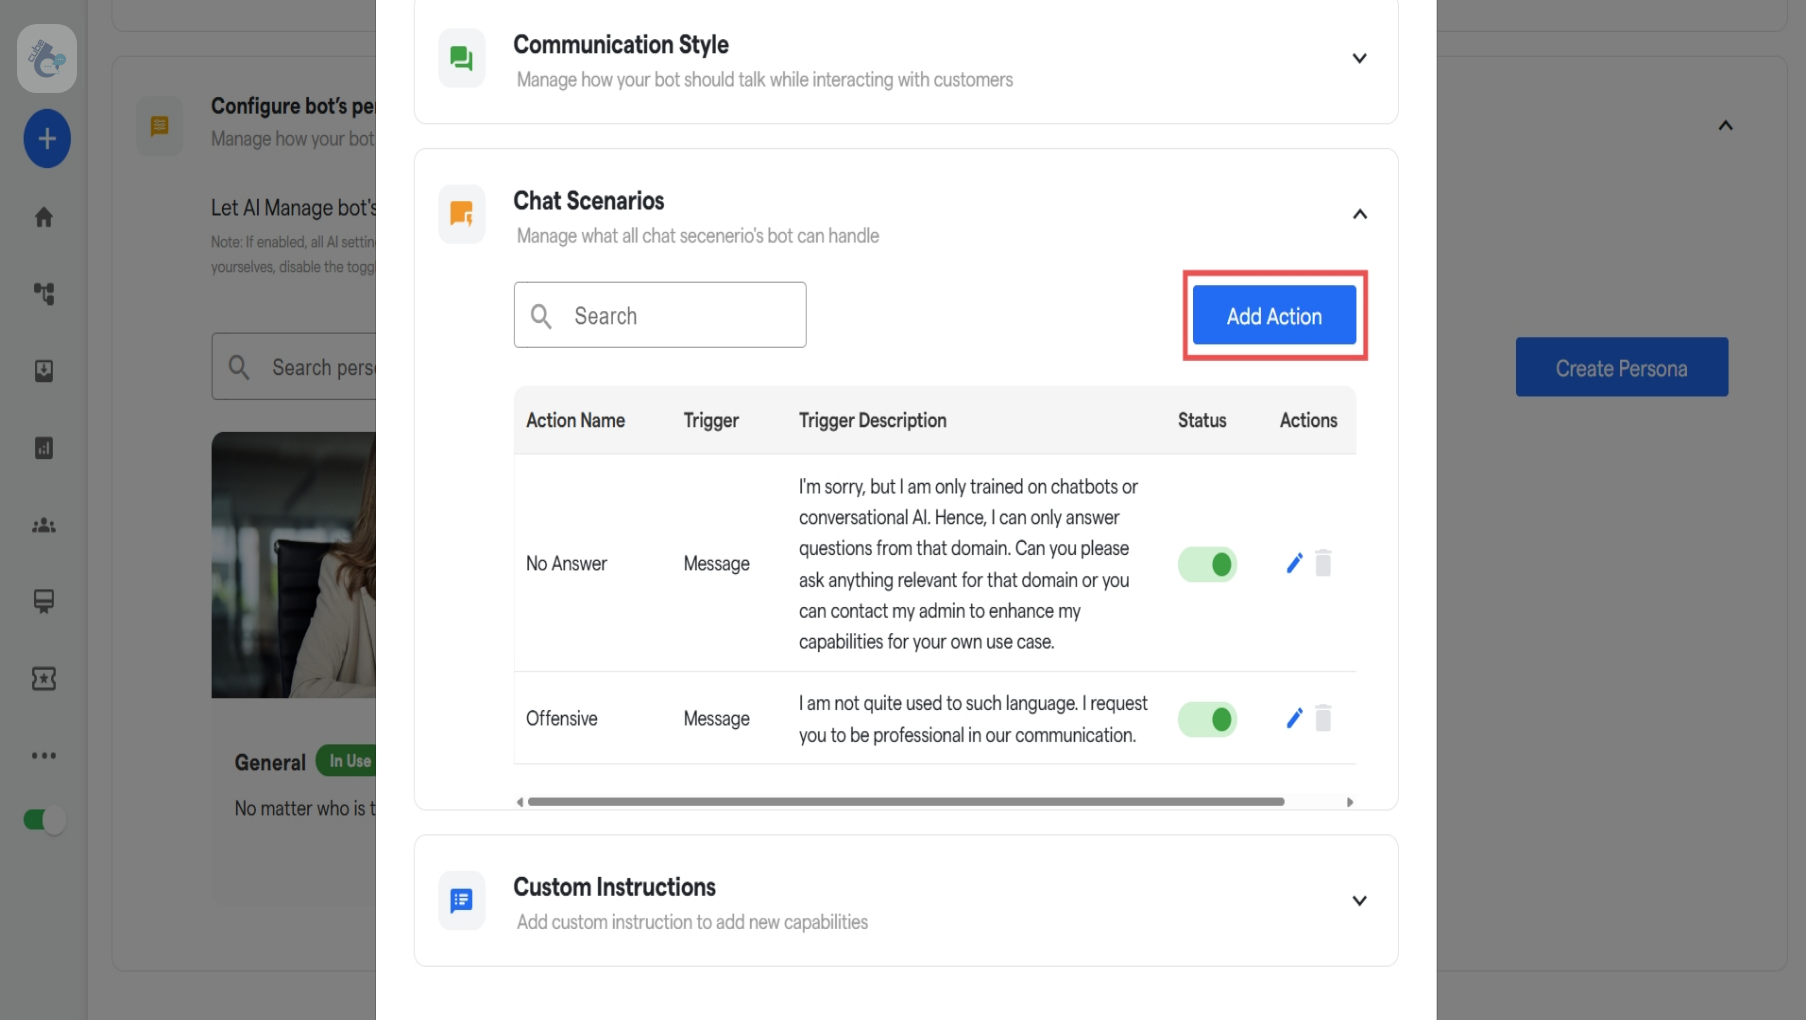The height and width of the screenshot is (1020, 1806).
Task: Open the tickets sidebar icon
Action: pyautogui.click(x=44, y=679)
